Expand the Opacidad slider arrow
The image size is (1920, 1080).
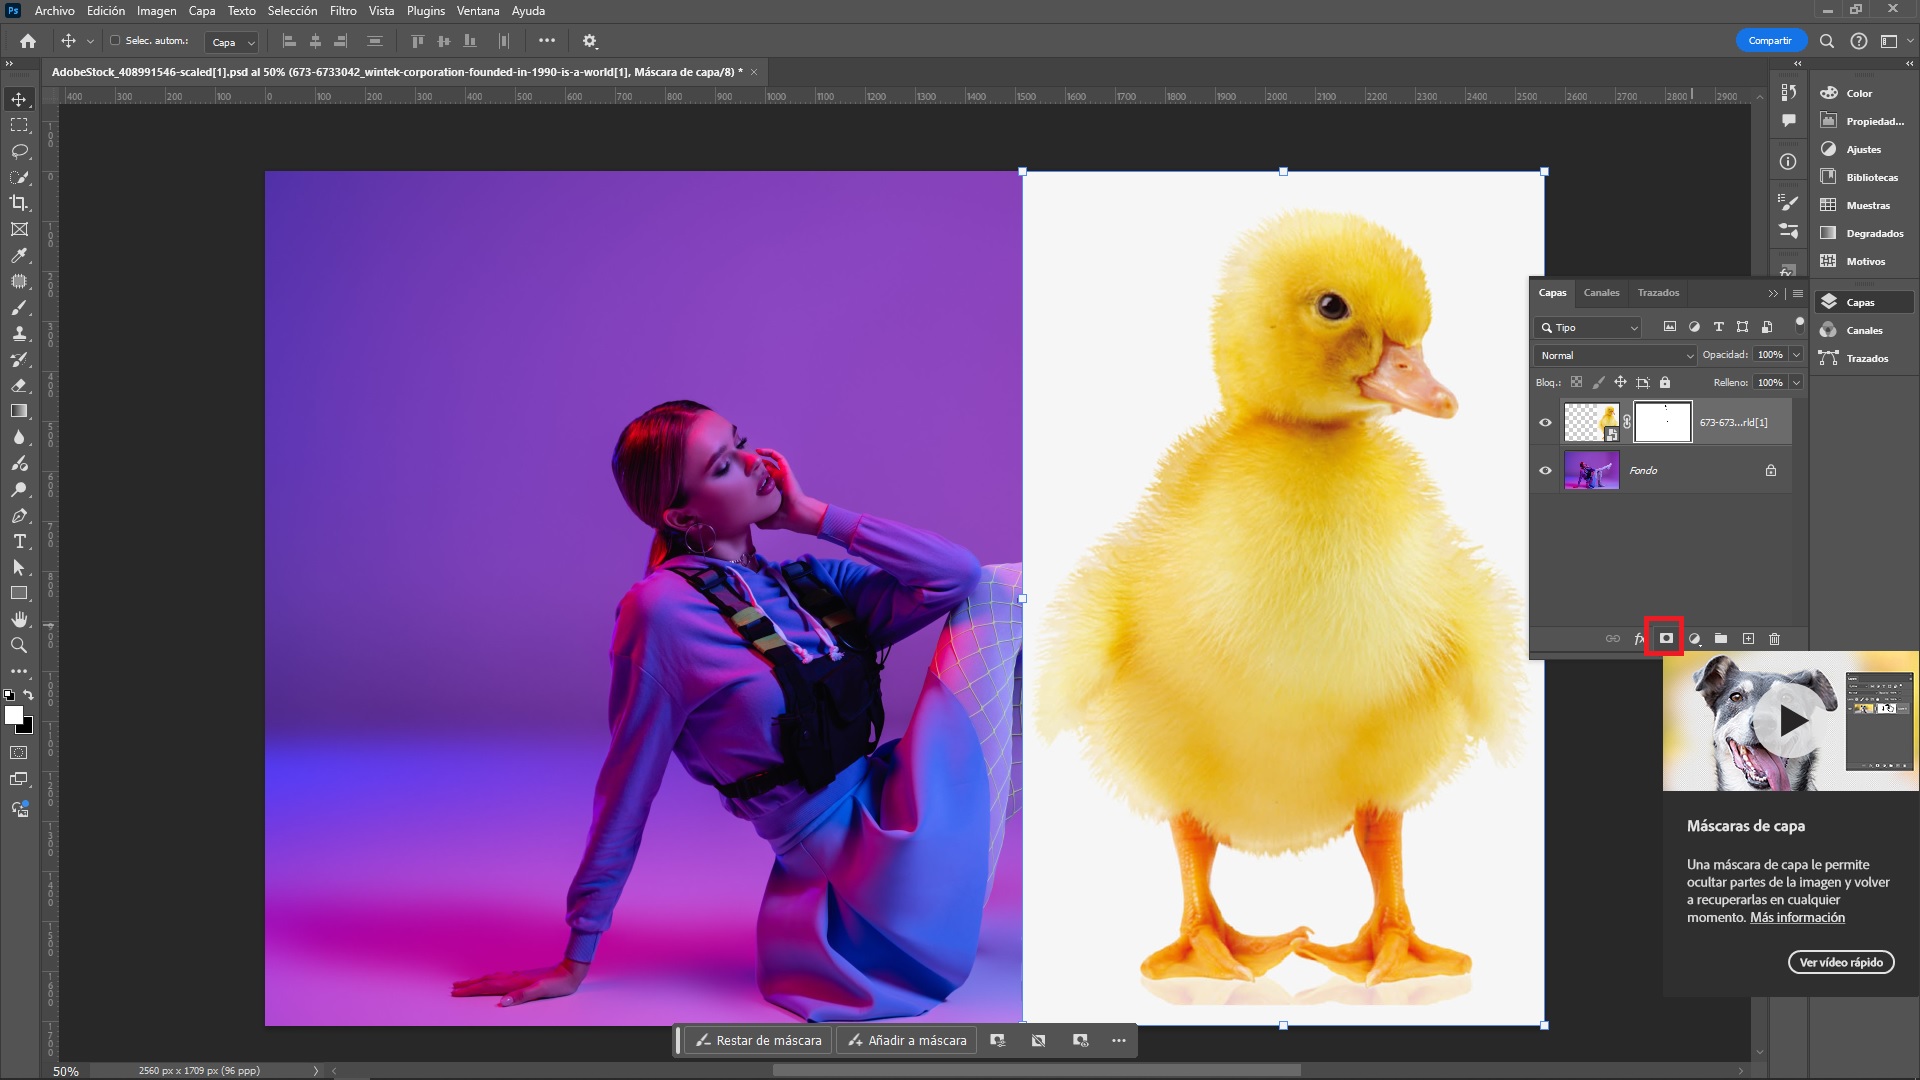coord(1797,355)
